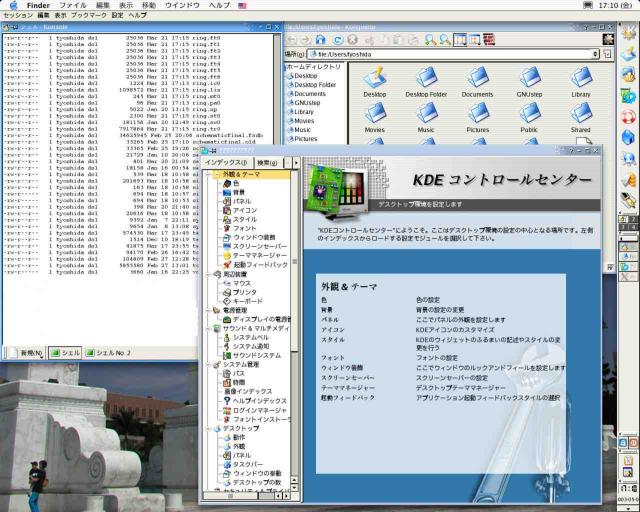This screenshot has width=640, height=512.
Task: Select the シェル session tab in Konsole
Action: (x=65, y=353)
